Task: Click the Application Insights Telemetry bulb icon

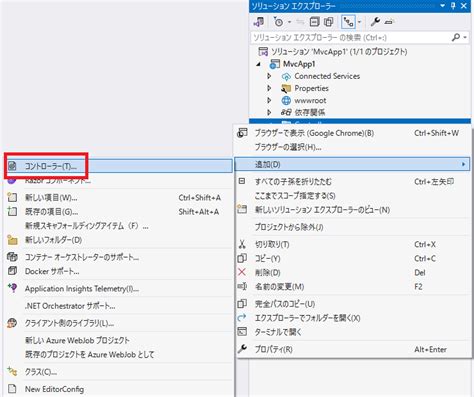Action: [x=12, y=288]
